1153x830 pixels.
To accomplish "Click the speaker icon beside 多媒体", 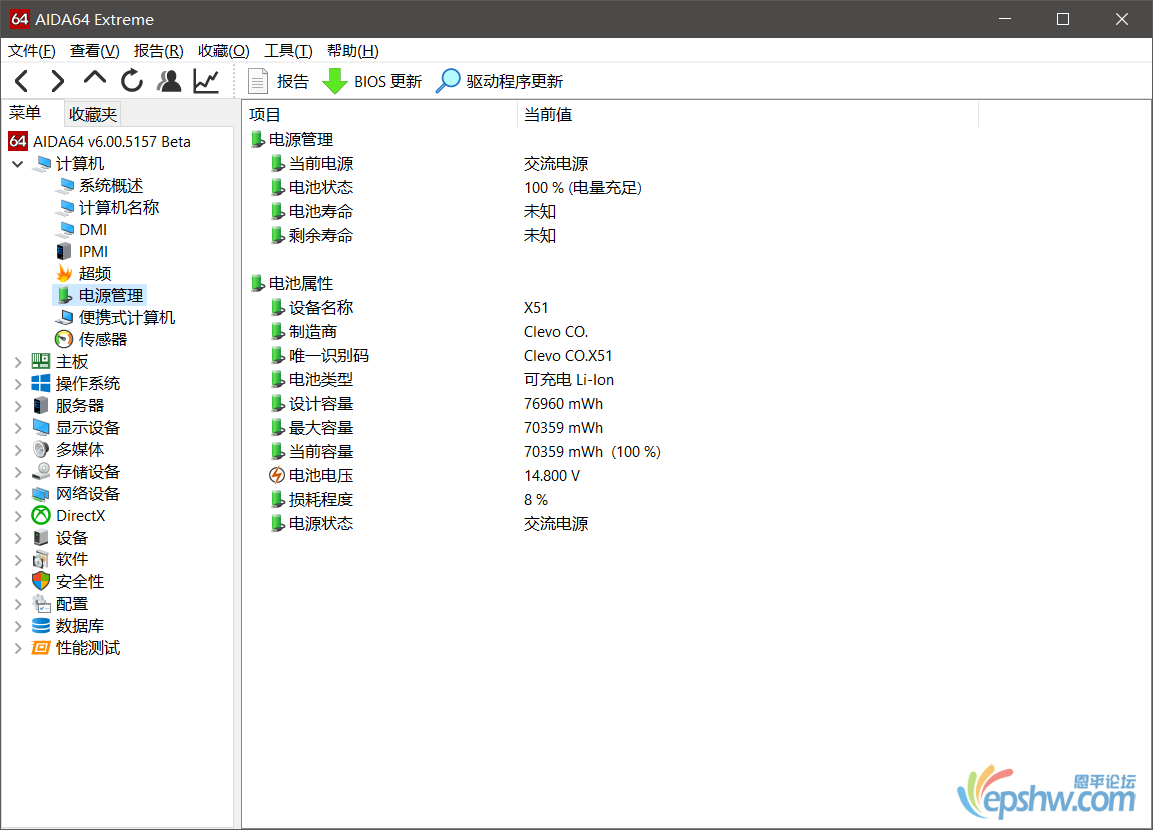I will [41, 449].
